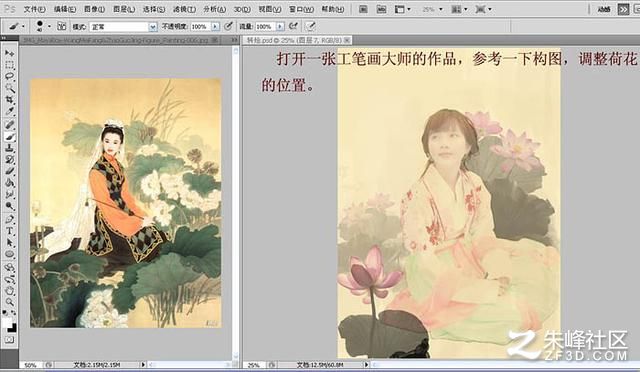Click the workspace switcher double-arrow button

click(623, 9)
